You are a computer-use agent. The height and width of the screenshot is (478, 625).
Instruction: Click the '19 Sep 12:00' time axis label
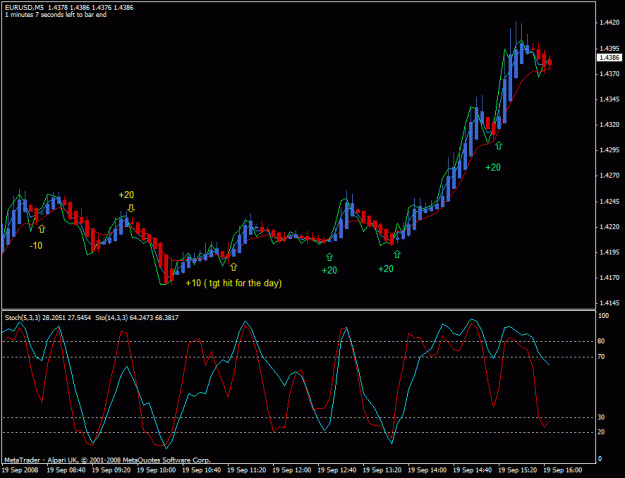point(292,470)
